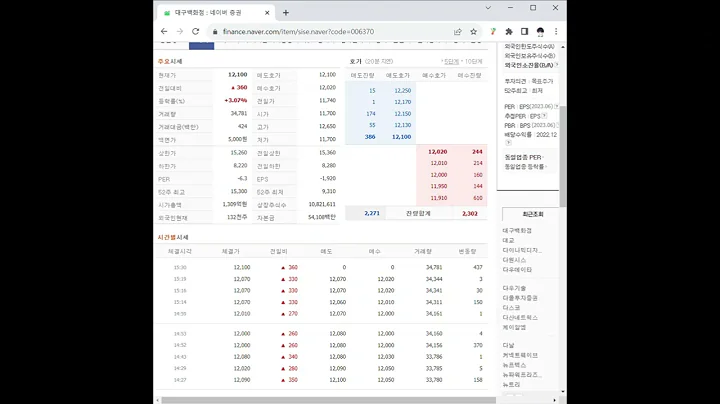Open the Extensions puzzle menu

pos(509,32)
